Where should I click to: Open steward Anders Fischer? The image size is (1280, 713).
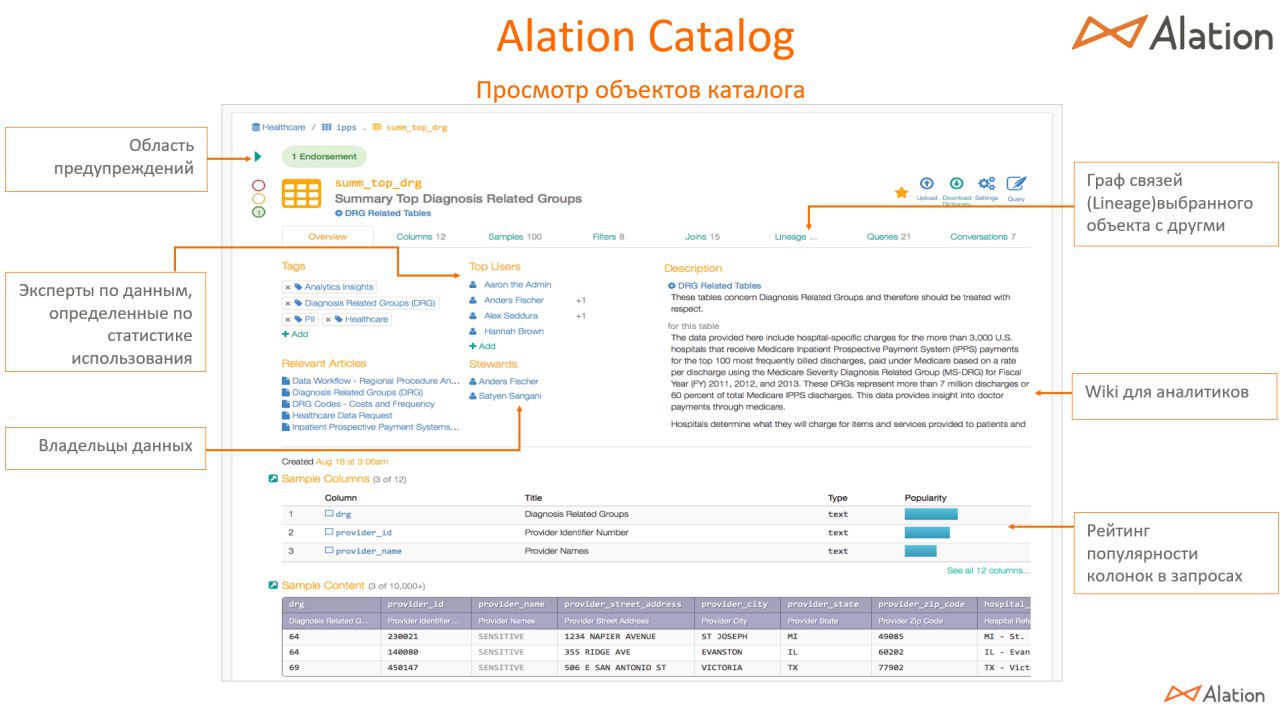point(508,381)
